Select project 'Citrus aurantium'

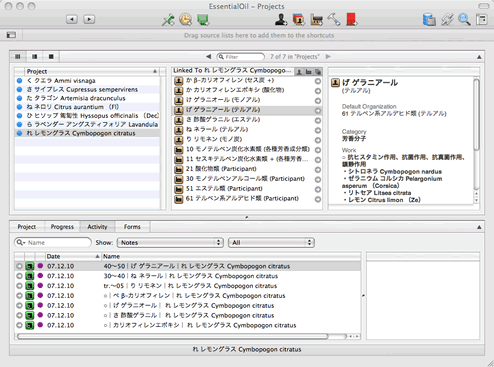(x=87, y=107)
